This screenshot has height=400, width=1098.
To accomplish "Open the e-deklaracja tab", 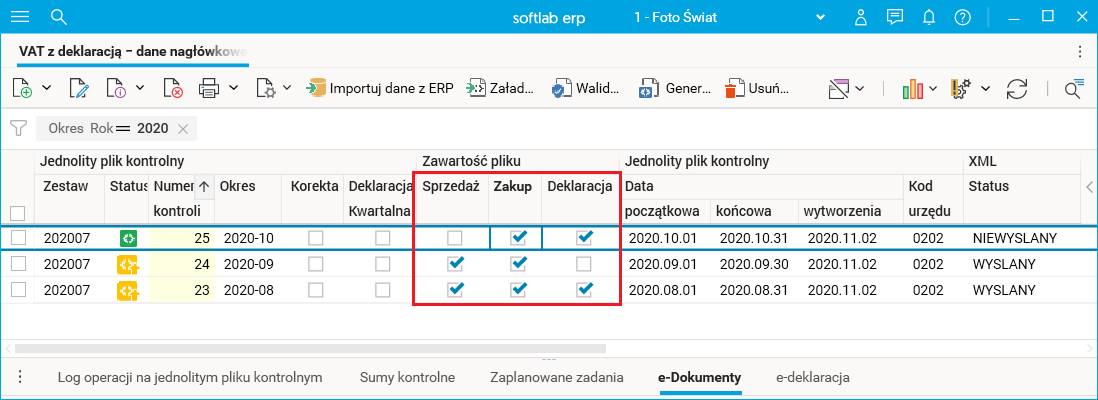I will 812,377.
